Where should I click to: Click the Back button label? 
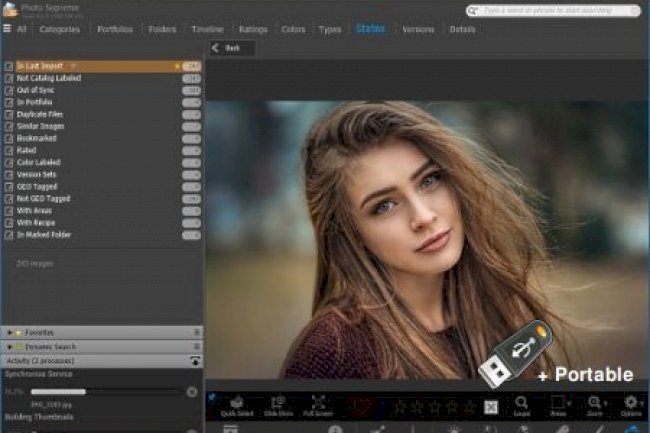tap(233, 48)
